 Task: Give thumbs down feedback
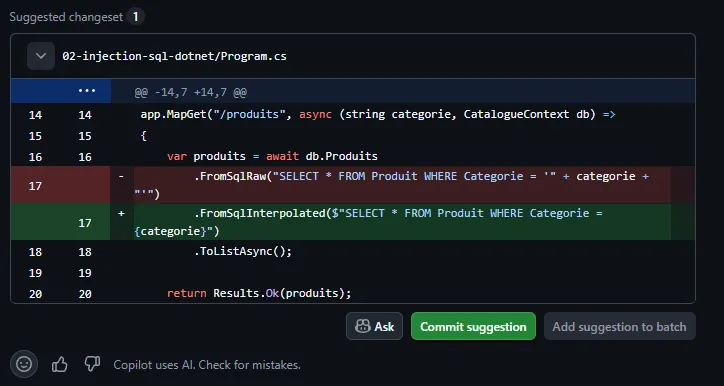click(92, 364)
